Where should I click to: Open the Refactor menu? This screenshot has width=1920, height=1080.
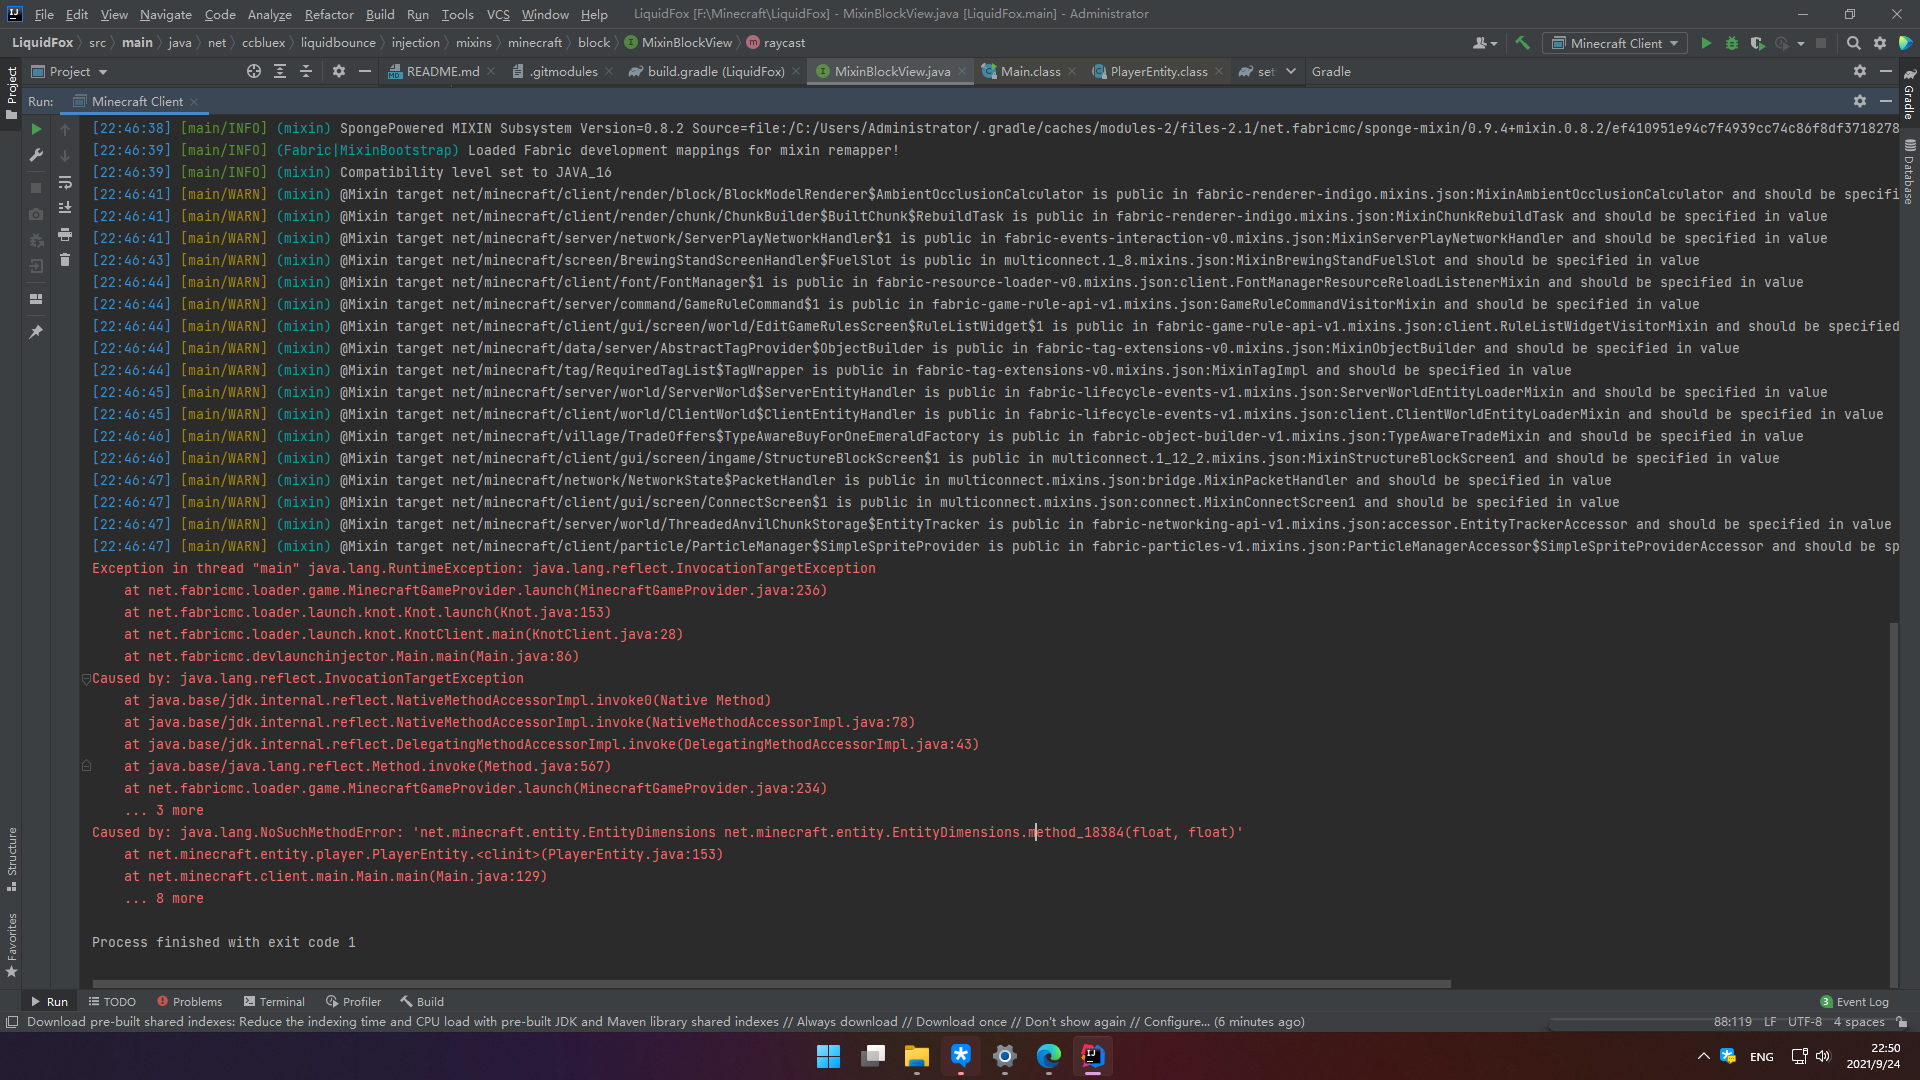pos(329,14)
